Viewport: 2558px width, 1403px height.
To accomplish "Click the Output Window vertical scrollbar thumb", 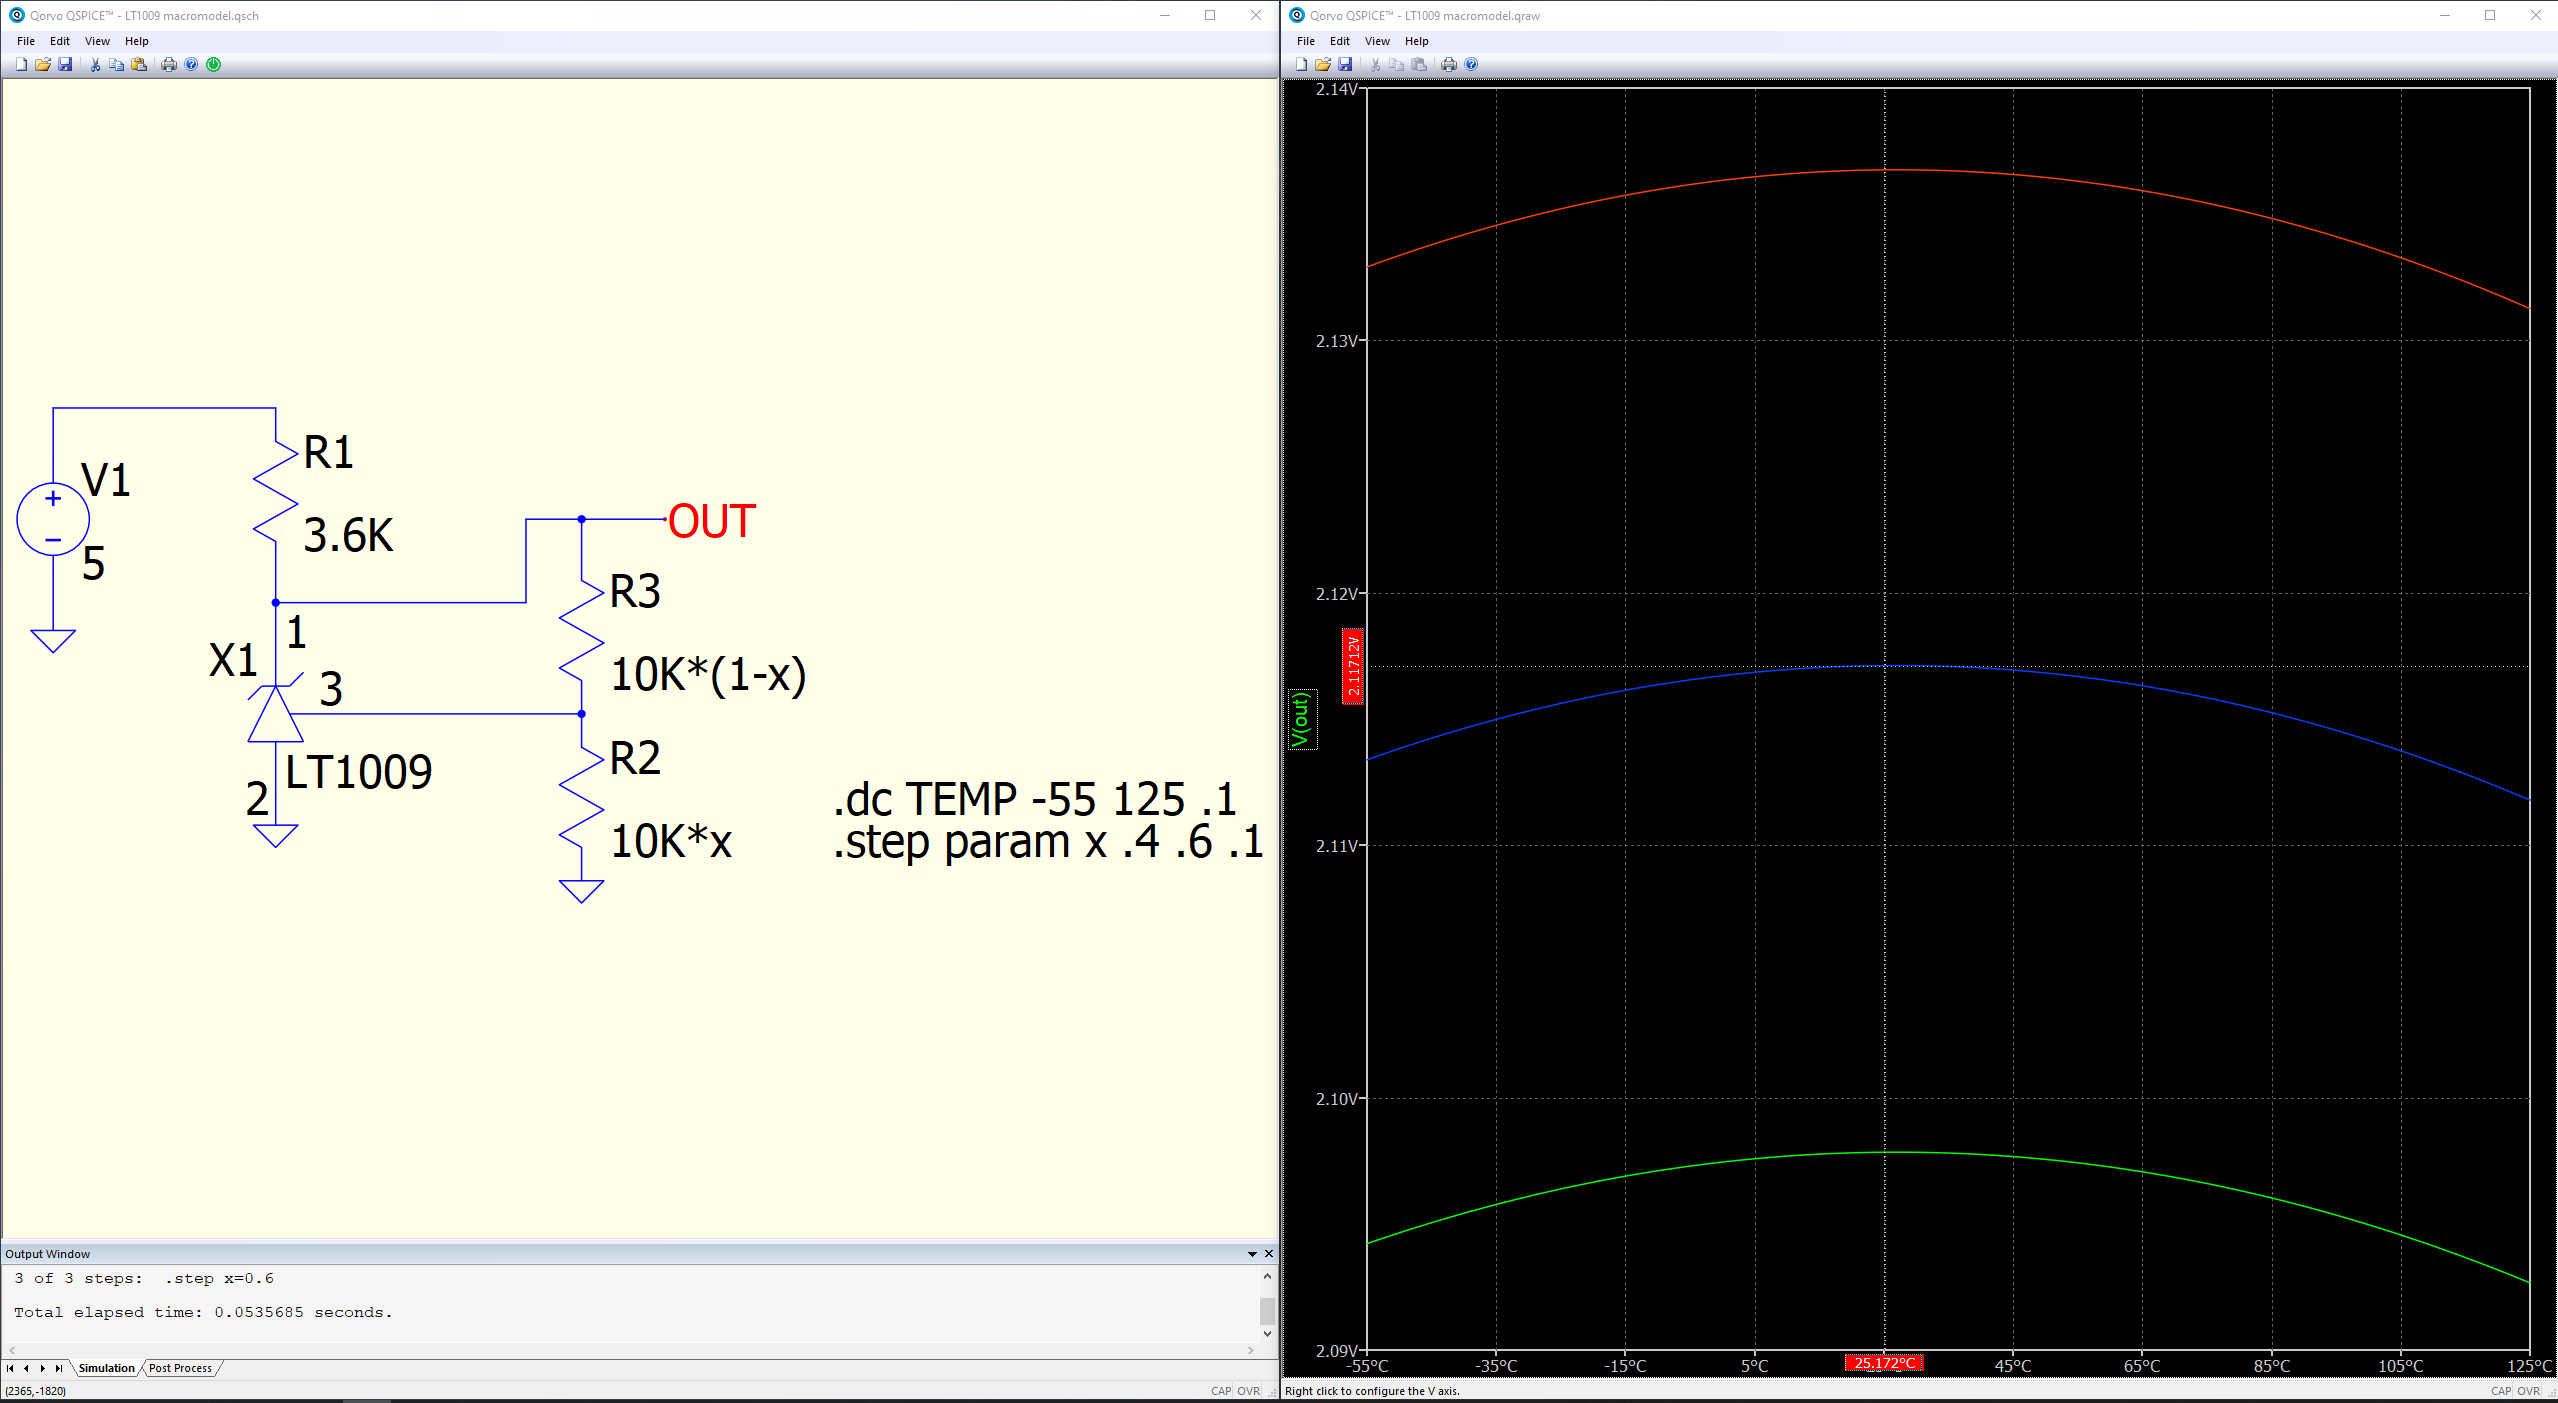I will (1267, 1310).
